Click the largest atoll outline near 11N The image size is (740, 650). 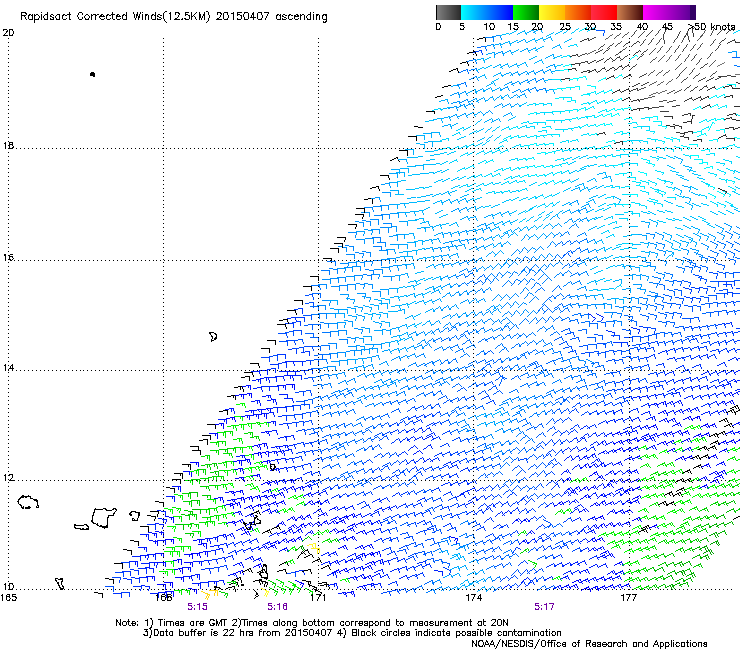(x=103, y=517)
